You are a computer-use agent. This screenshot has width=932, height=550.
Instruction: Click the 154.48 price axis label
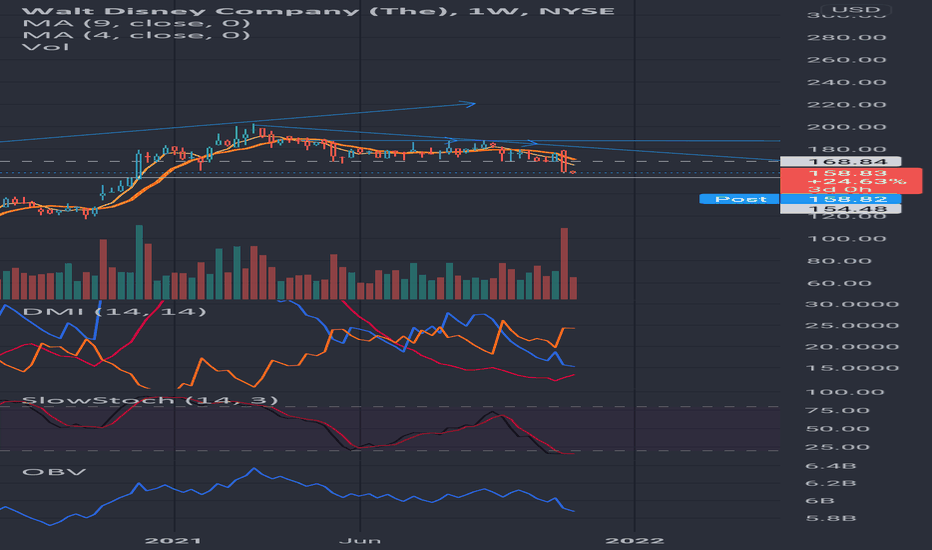[840, 209]
